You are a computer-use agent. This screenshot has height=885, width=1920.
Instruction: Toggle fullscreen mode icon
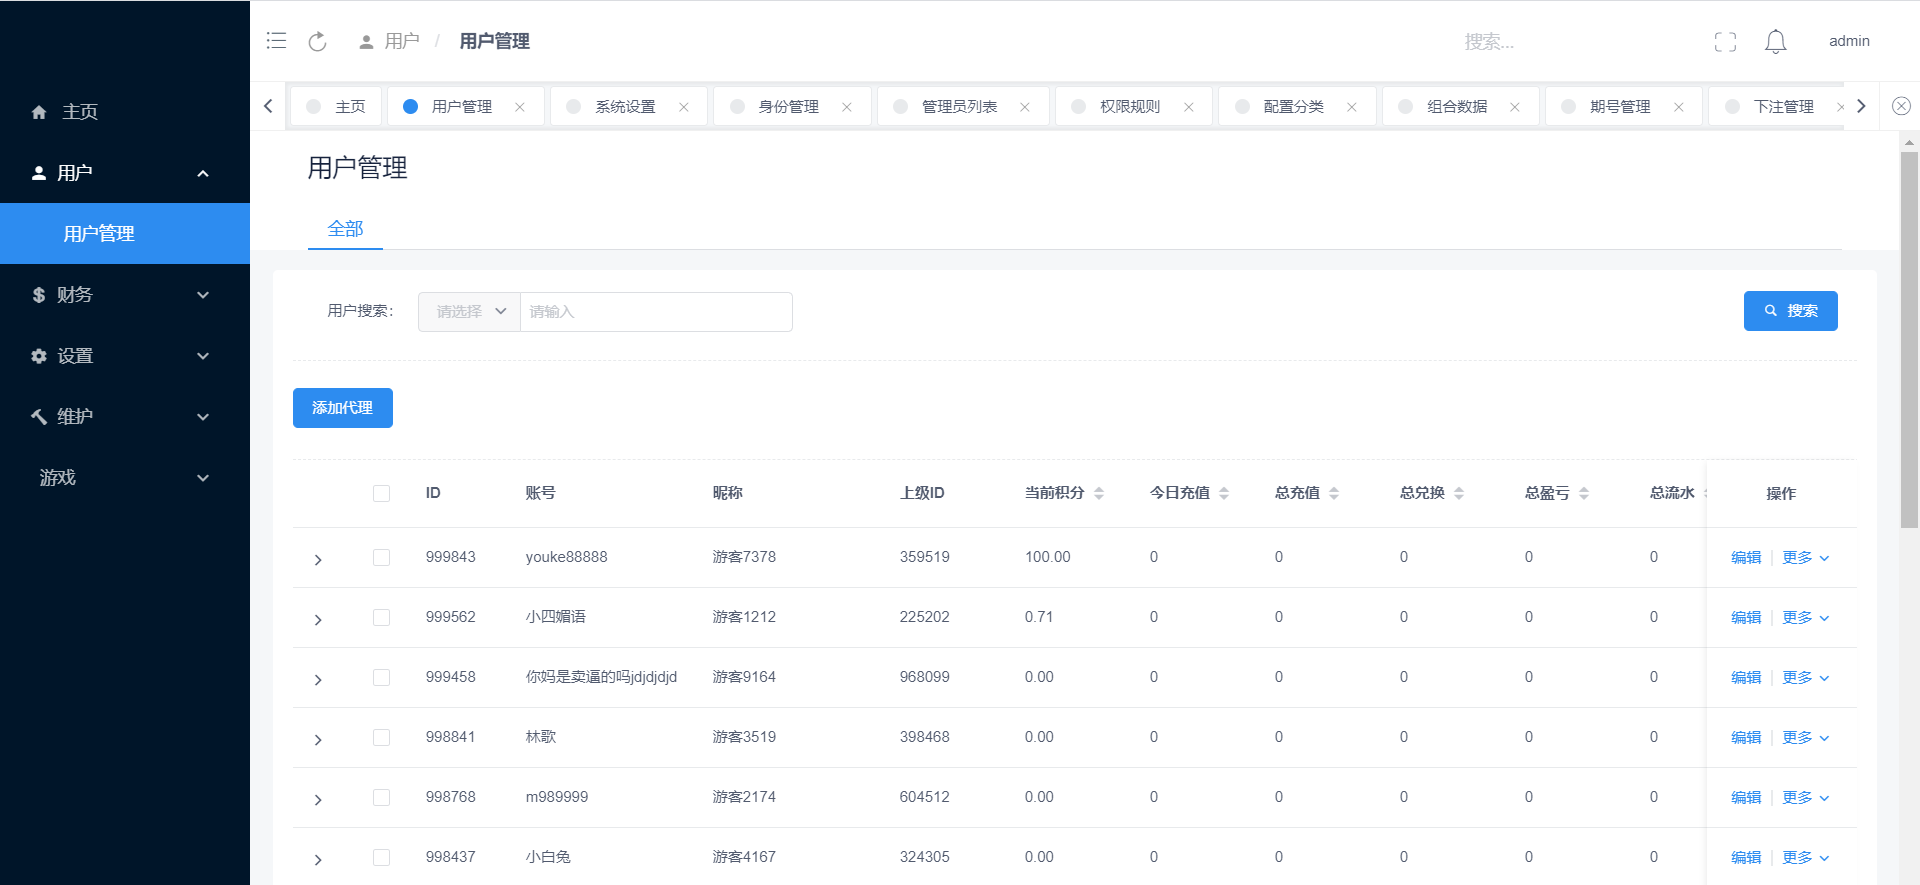[1725, 42]
